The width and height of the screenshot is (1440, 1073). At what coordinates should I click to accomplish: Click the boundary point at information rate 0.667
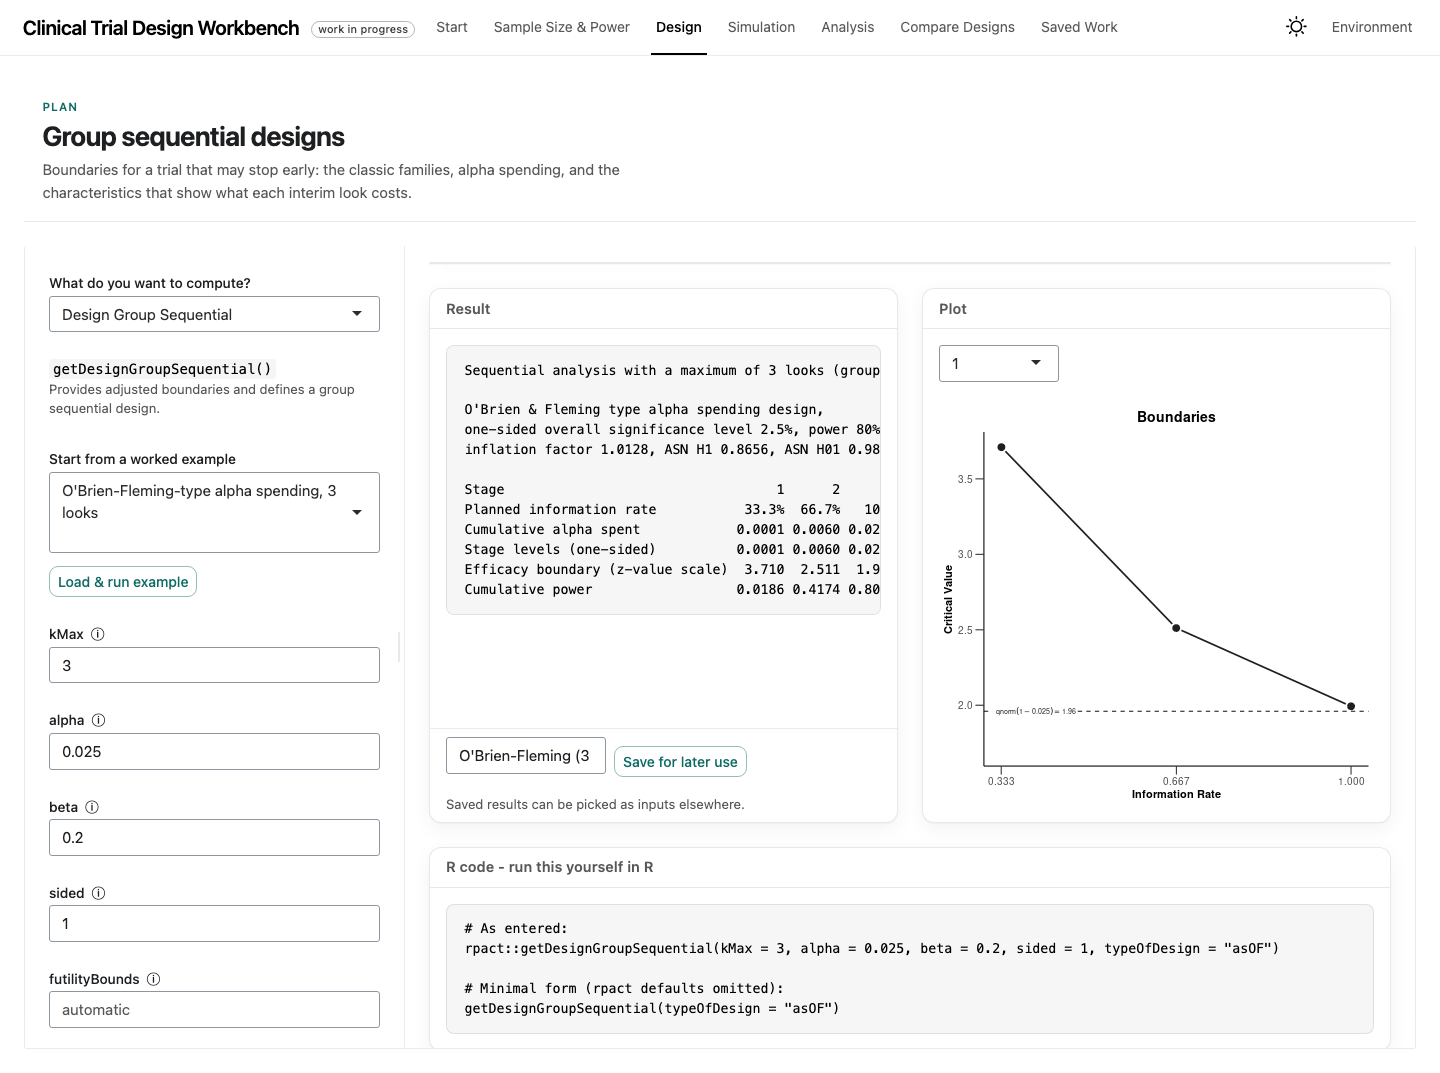click(x=1176, y=628)
